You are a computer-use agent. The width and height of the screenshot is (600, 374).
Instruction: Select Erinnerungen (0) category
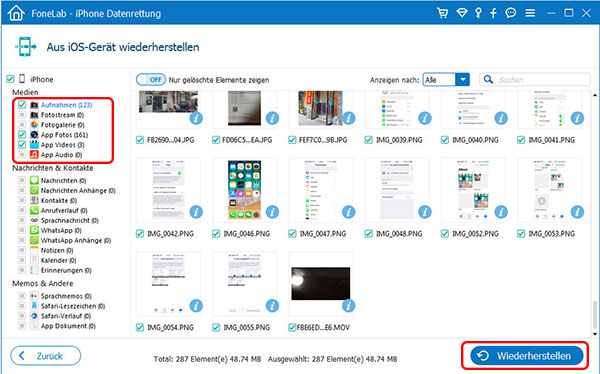click(x=66, y=270)
